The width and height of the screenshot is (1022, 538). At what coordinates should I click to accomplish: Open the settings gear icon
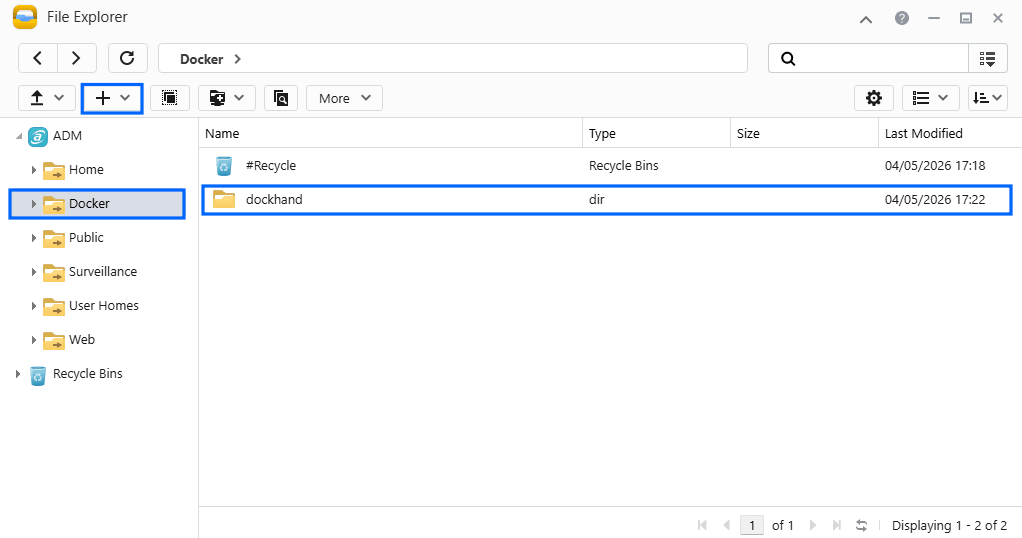(x=874, y=98)
